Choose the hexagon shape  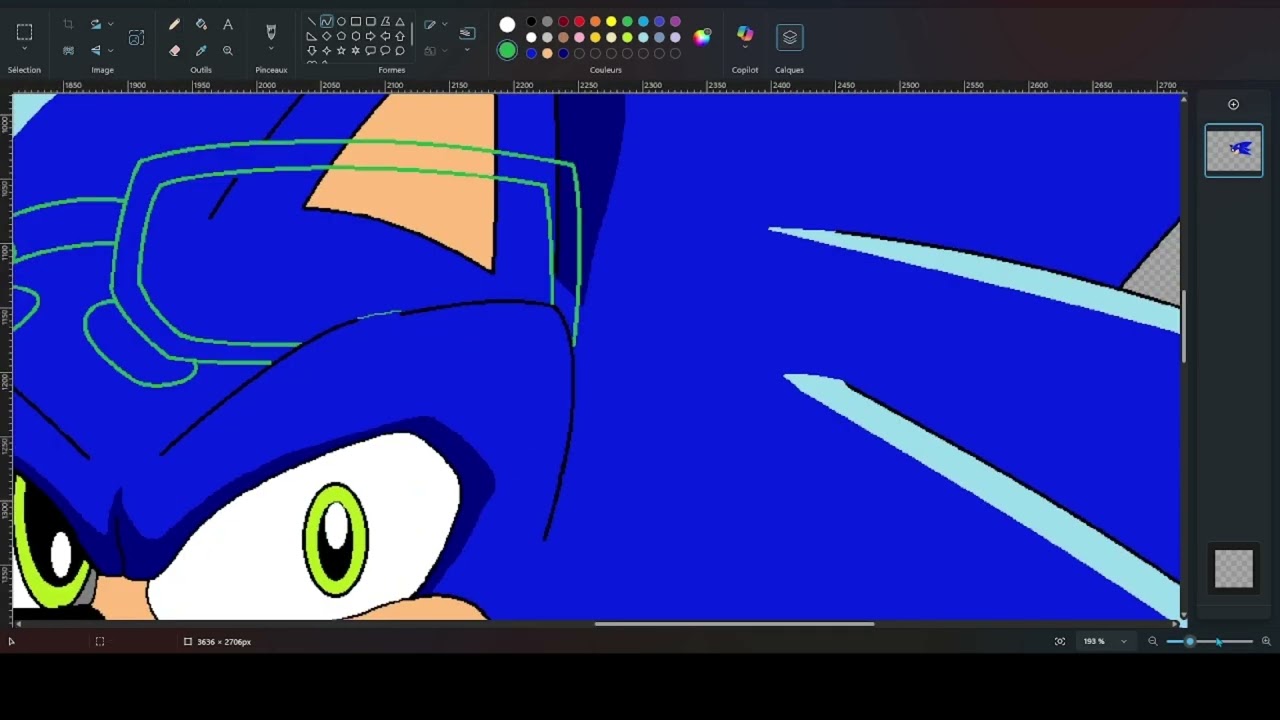tap(356, 36)
